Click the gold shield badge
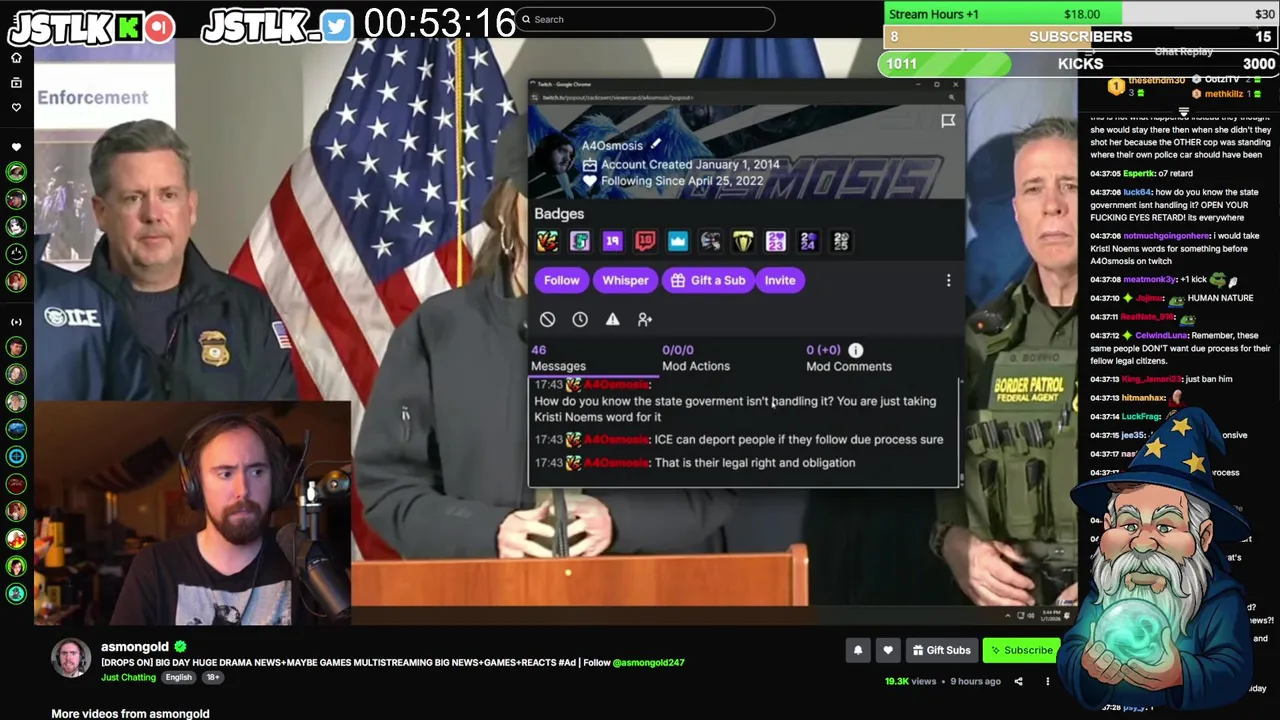1280x720 pixels. (x=743, y=241)
